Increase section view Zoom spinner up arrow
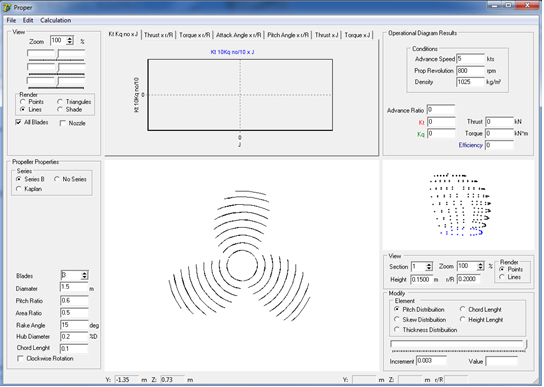 coord(480,264)
